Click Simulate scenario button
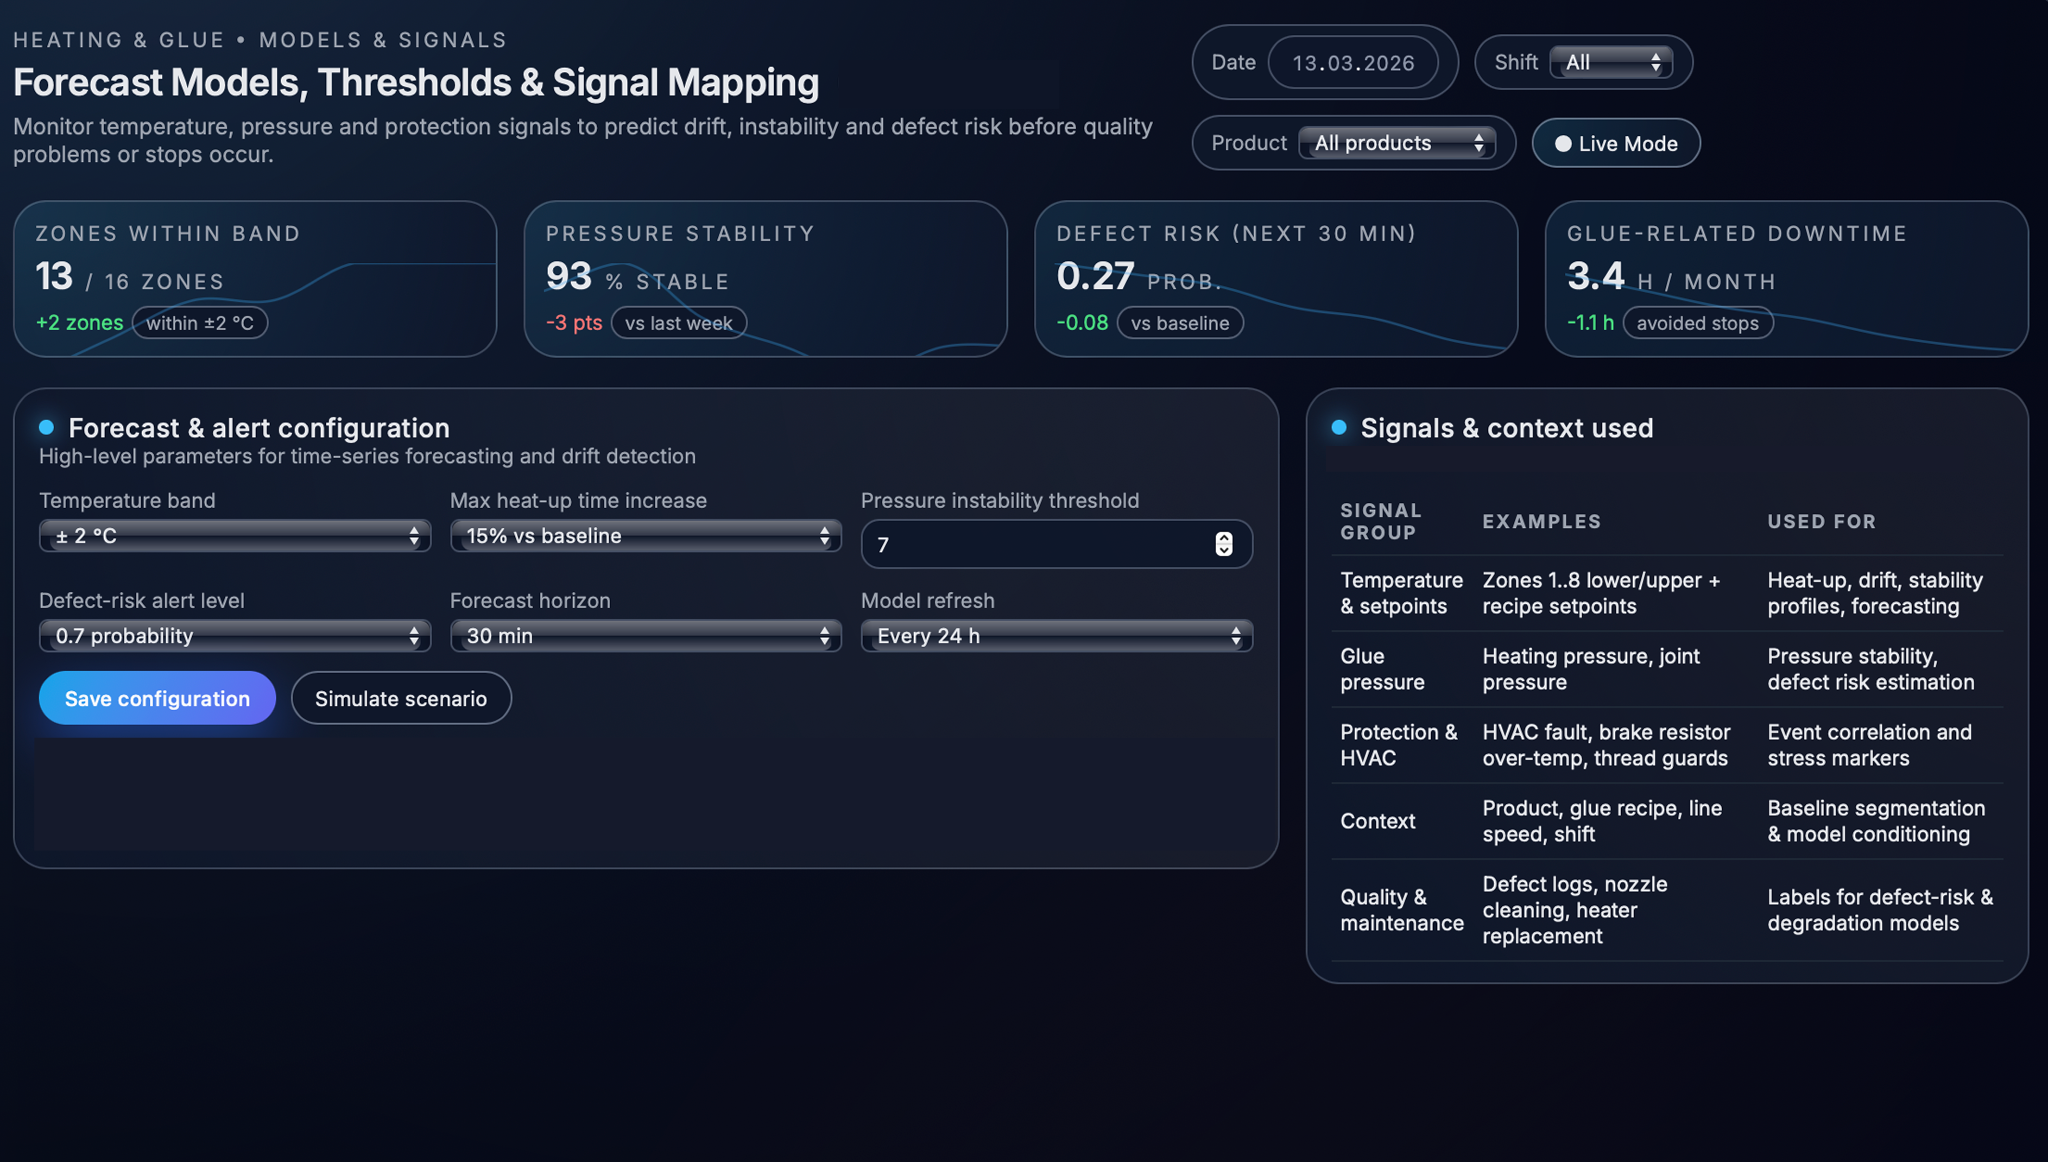This screenshot has height=1162, width=2048. coord(401,698)
